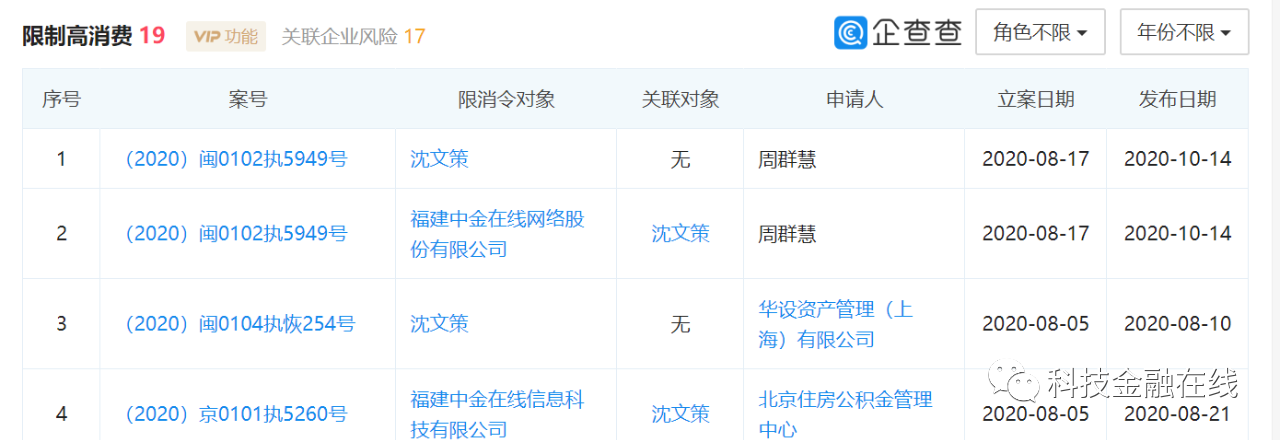The height and width of the screenshot is (440, 1280).
Task: Open the 角色不限 dropdown
Action: pos(1040,32)
